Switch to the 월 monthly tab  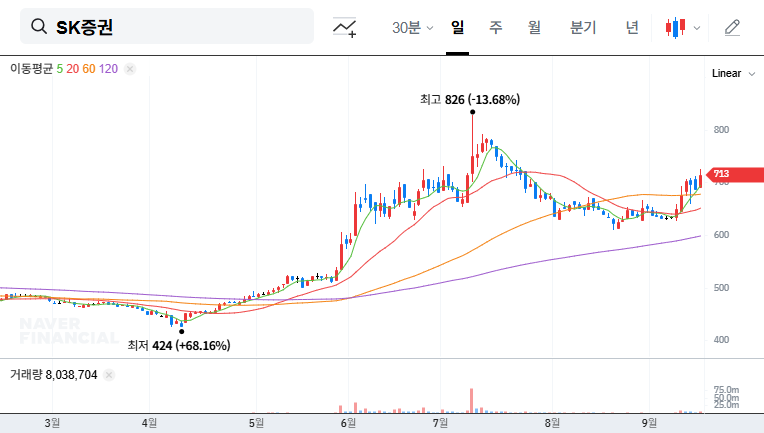point(534,27)
